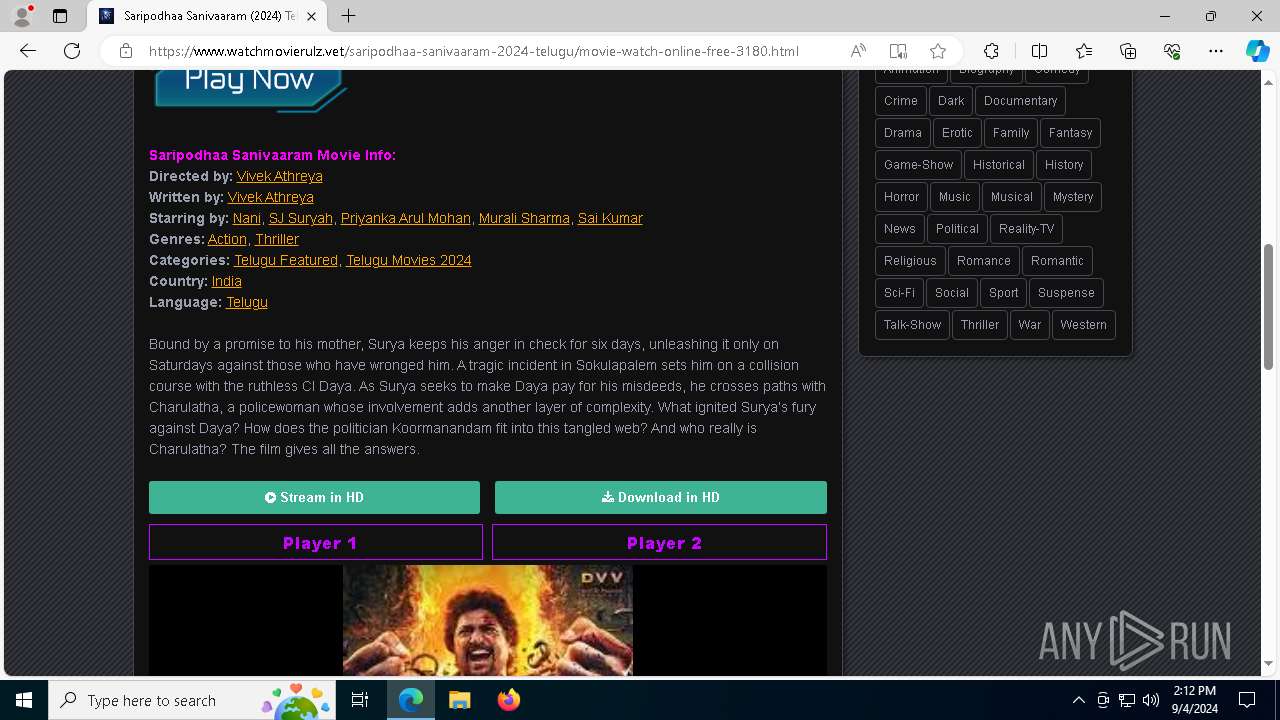Screen dimensions: 1280x720
Task: Select Western genre tag
Action: point(1083,325)
